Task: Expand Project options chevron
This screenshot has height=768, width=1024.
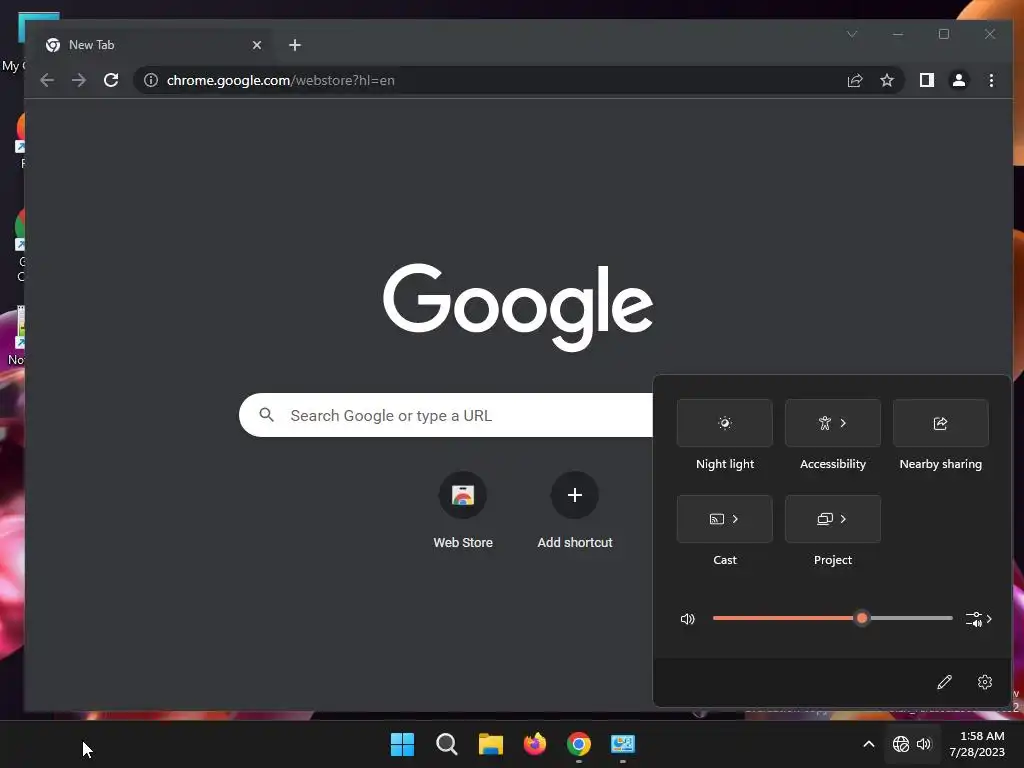Action: click(x=844, y=519)
